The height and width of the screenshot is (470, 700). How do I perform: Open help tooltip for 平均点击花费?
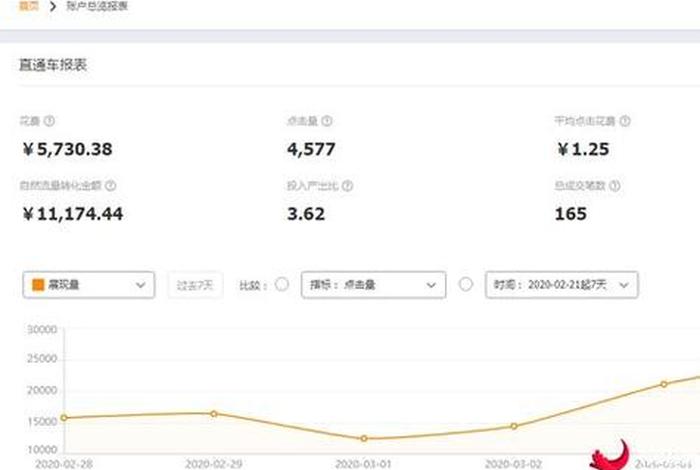625,121
